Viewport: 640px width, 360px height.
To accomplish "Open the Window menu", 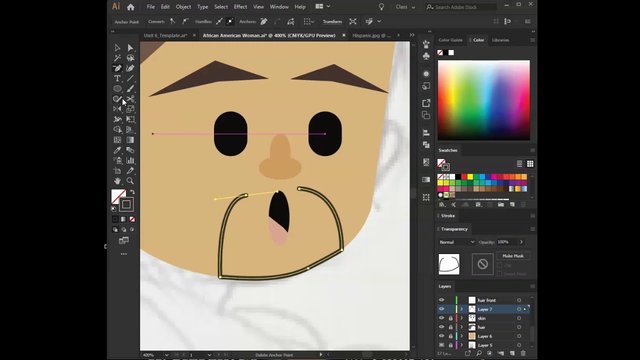I will 279,7.
